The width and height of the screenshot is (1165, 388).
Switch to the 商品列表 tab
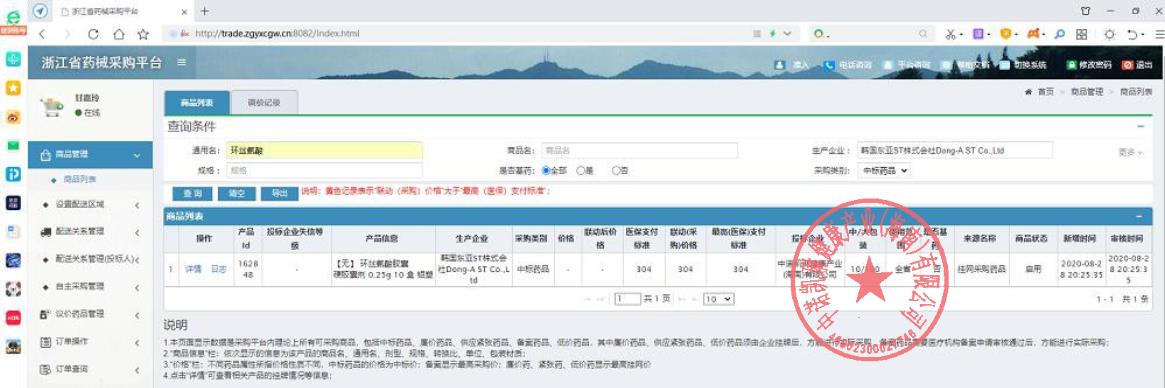click(x=197, y=103)
